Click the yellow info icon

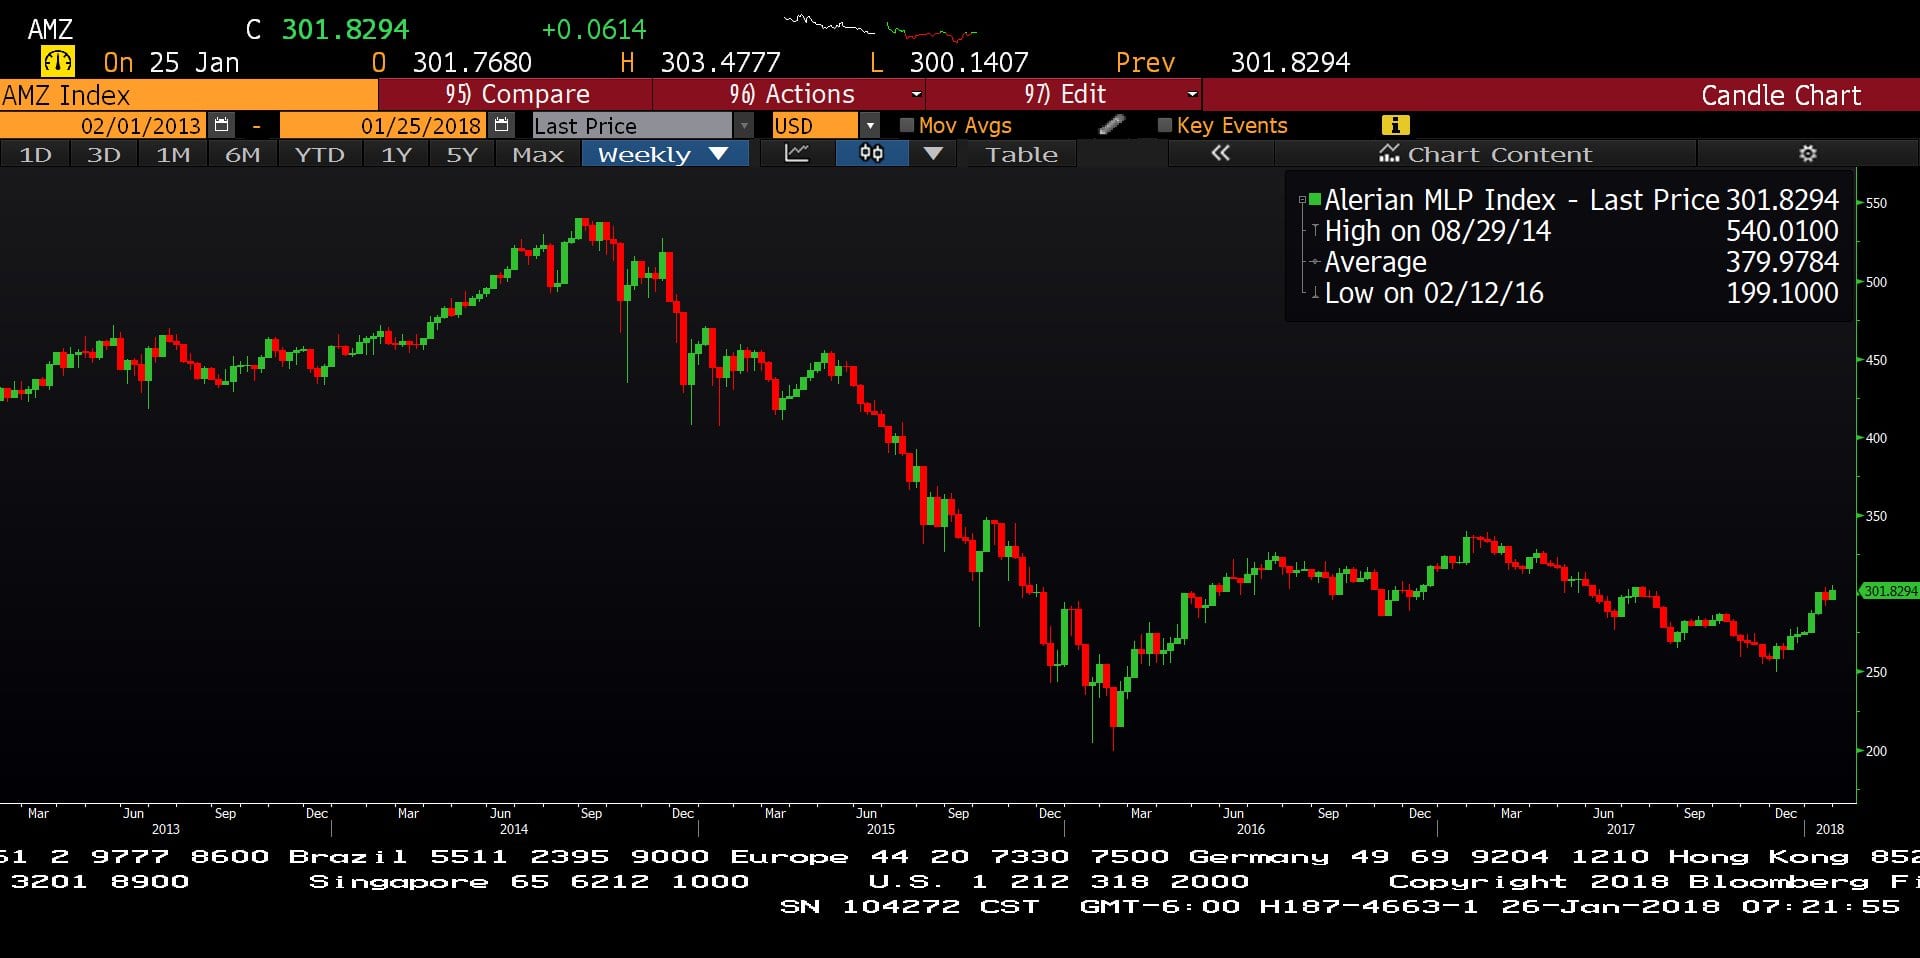click(1395, 125)
